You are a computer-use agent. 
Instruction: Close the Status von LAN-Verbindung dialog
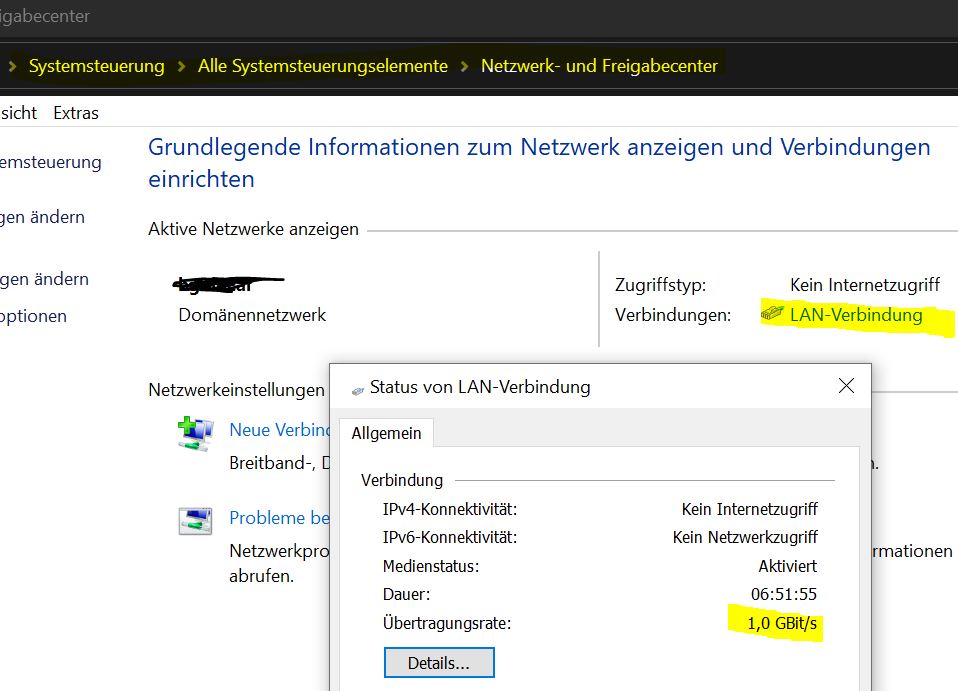846,386
